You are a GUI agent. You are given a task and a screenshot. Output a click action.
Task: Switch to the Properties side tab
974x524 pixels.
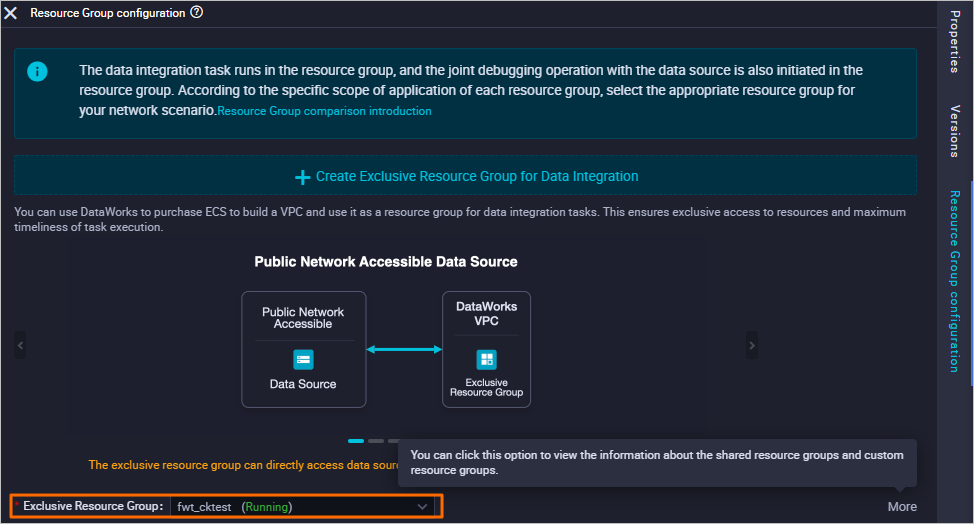pos(955,42)
